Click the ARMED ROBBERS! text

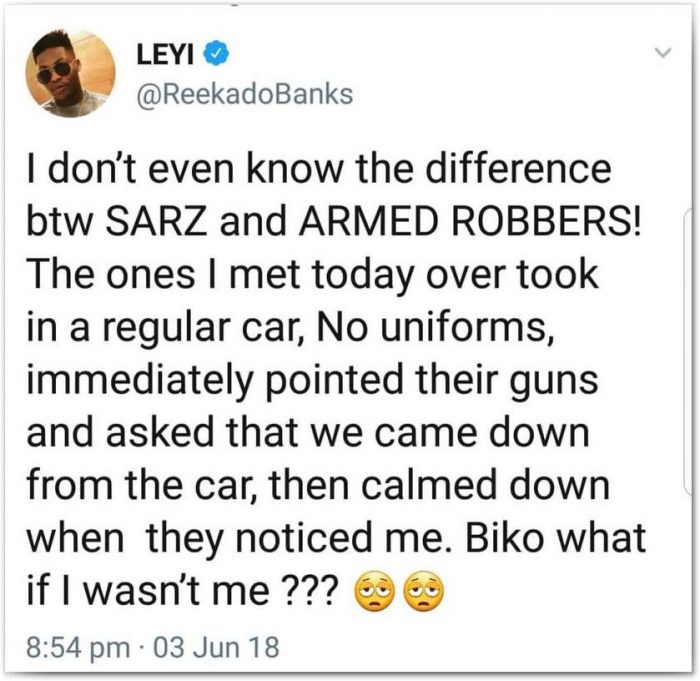click(x=470, y=221)
